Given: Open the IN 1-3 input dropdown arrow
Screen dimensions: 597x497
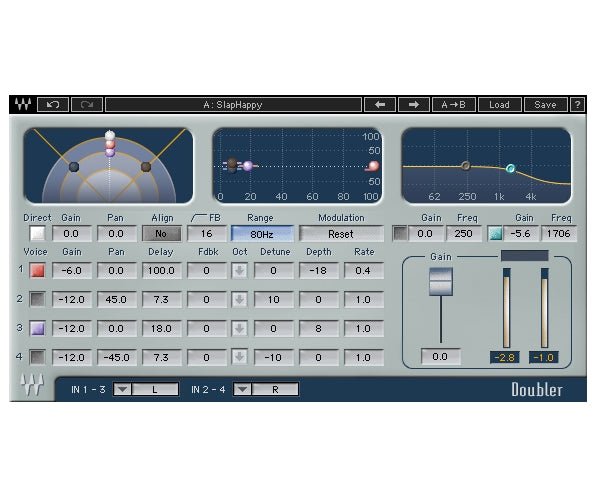Looking at the screenshot, I should pyautogui.click(x=123, y=389).
